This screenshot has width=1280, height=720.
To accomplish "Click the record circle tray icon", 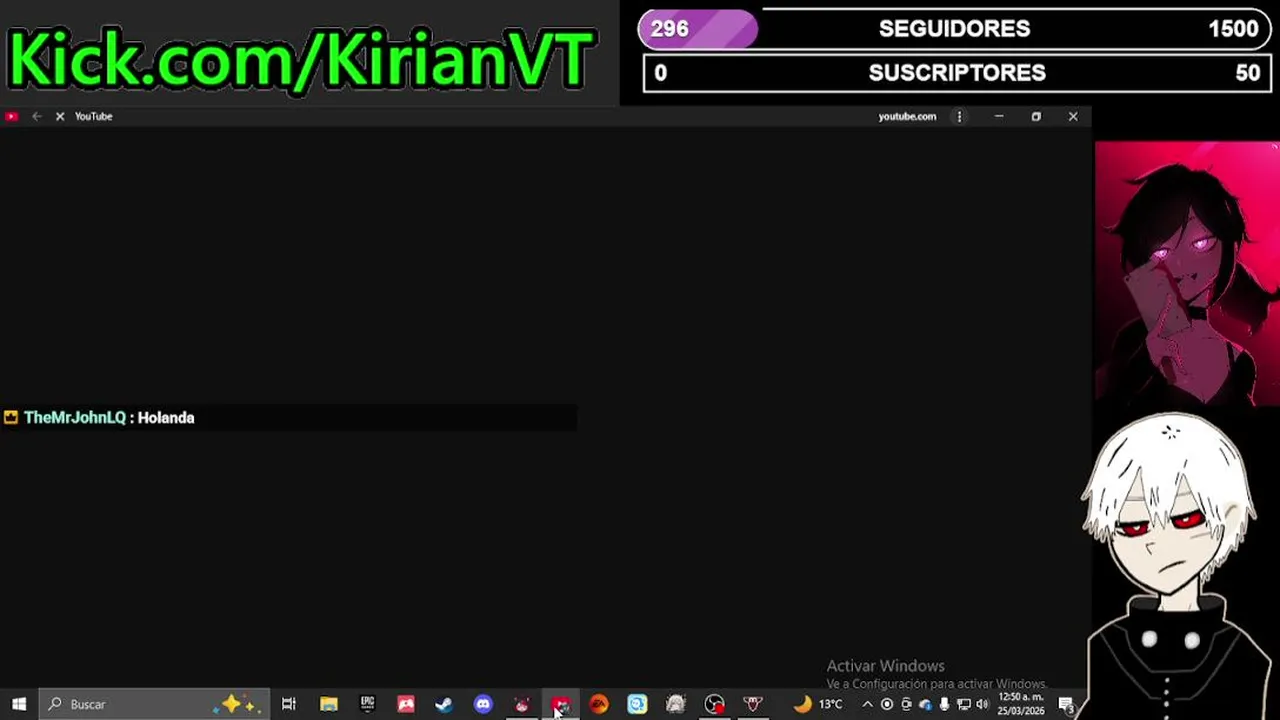I will coord(887,704).
